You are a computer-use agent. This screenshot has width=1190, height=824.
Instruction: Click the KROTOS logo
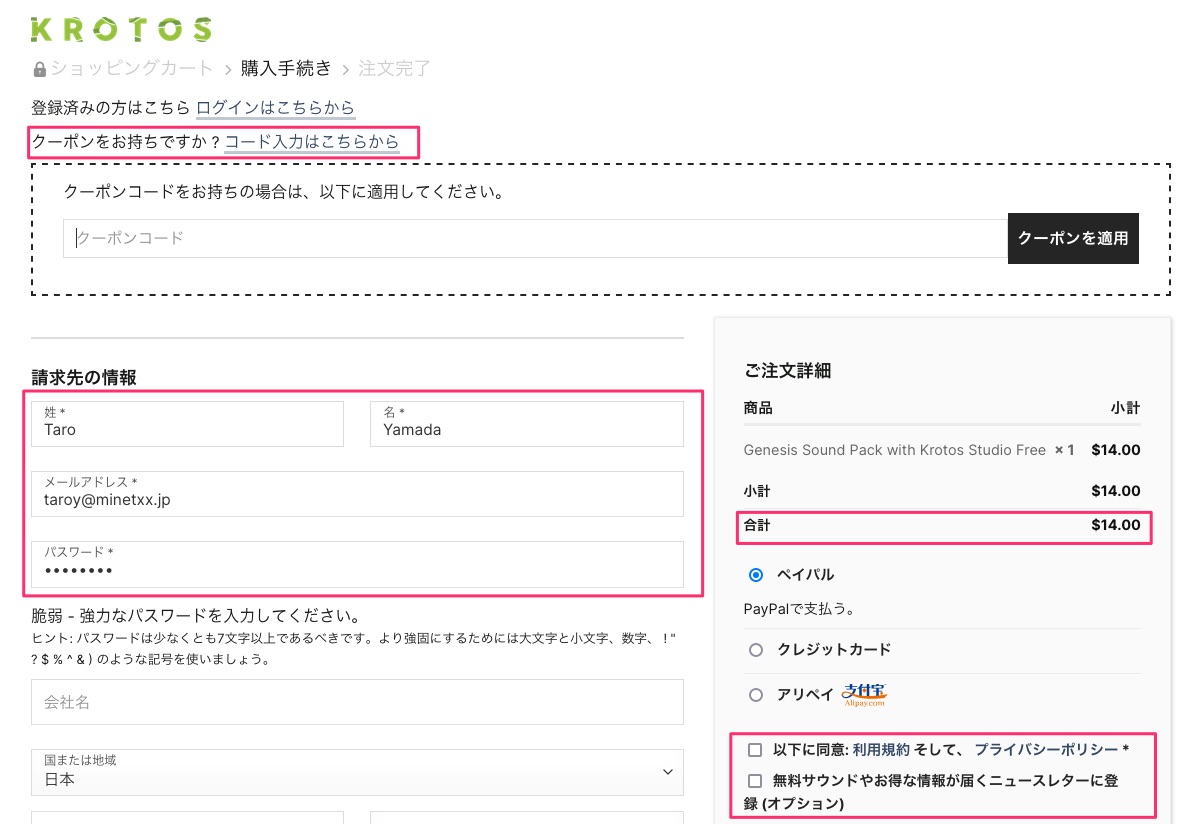(121, 30)
